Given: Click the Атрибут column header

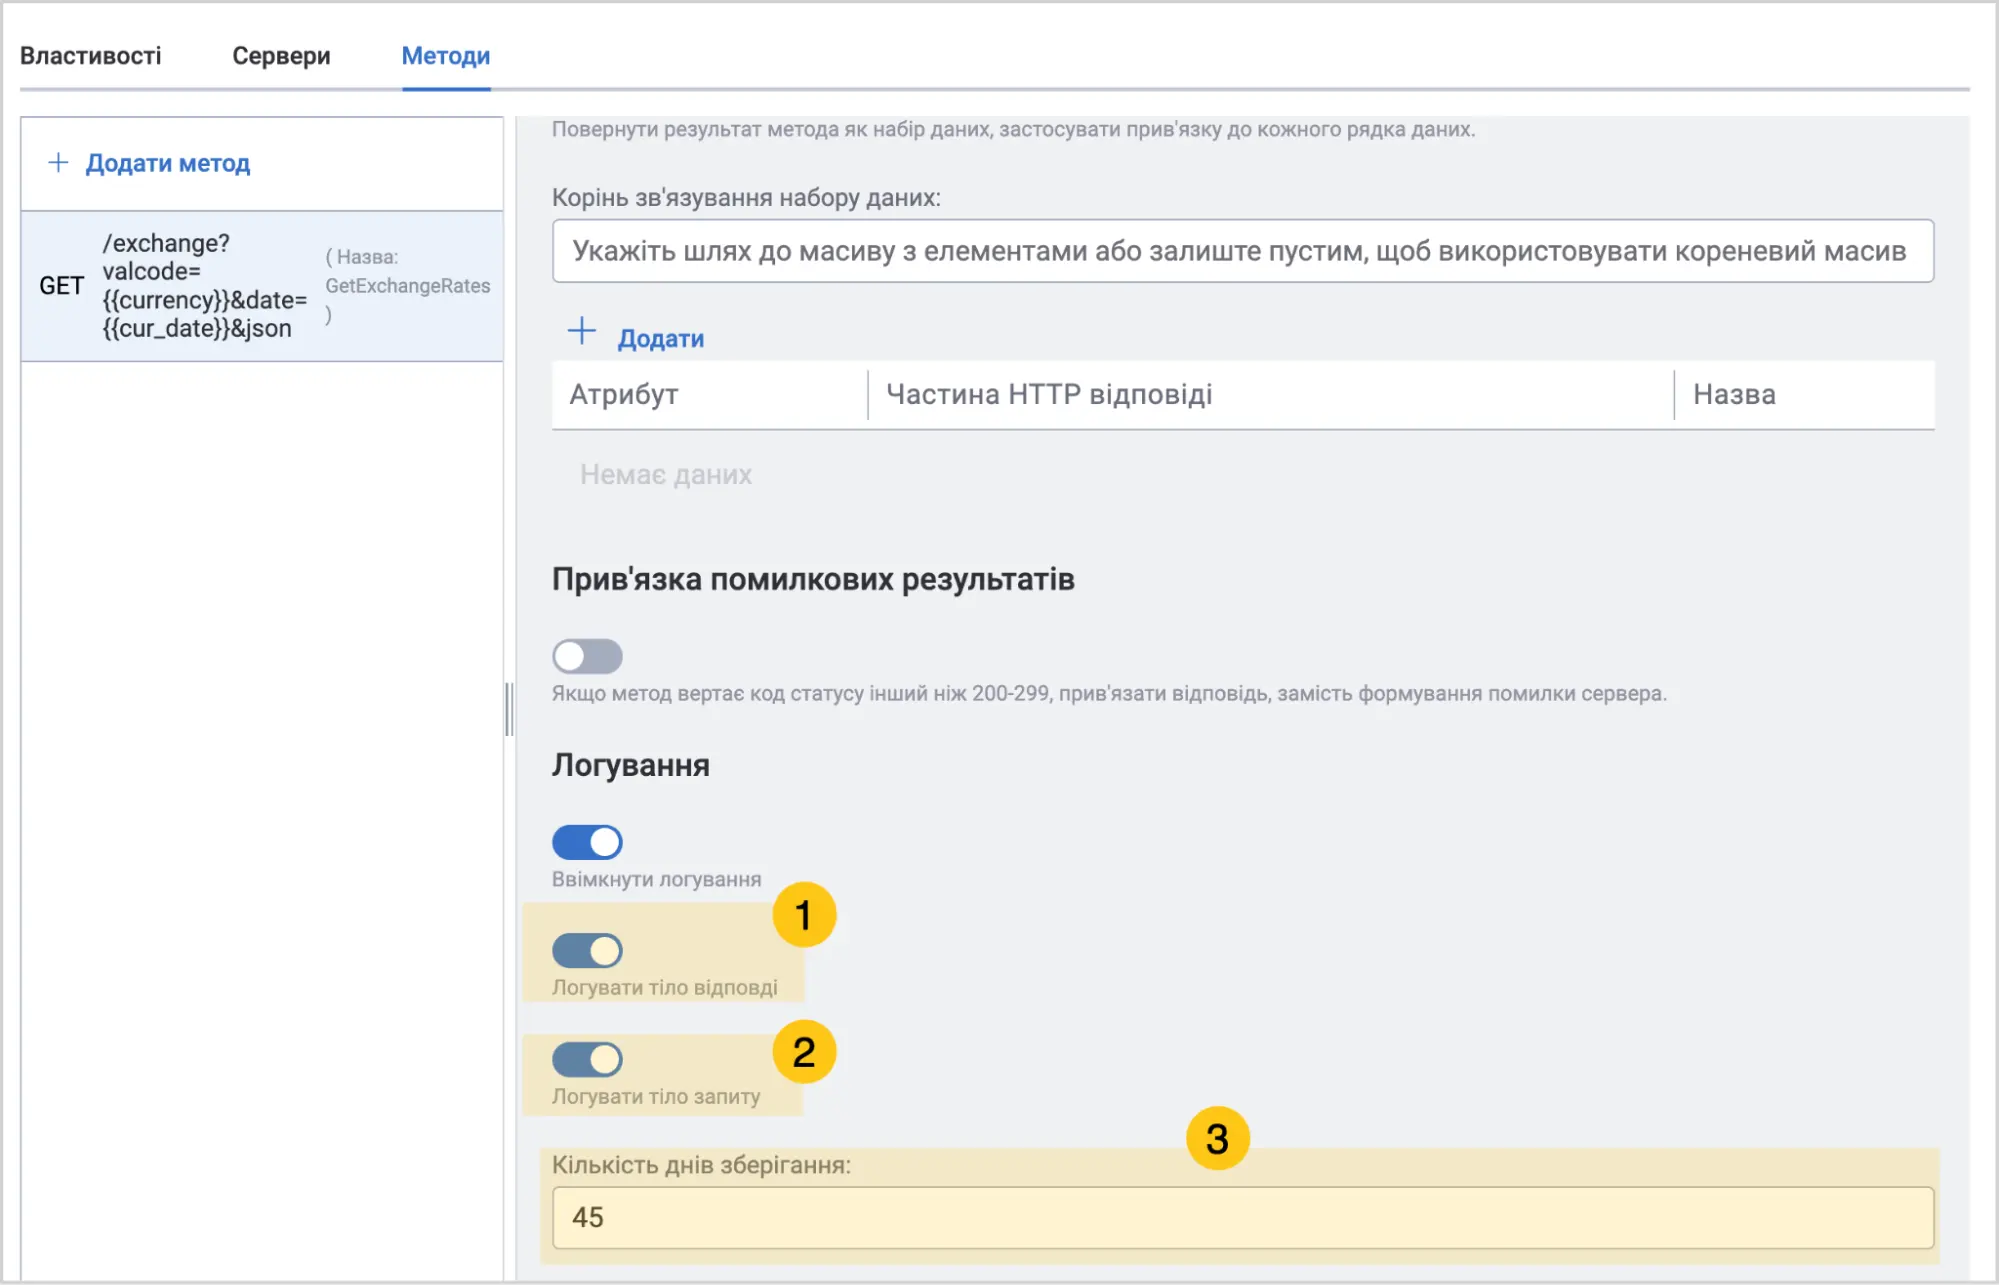Looking at the screenshot, I should (x=624, y=395).
